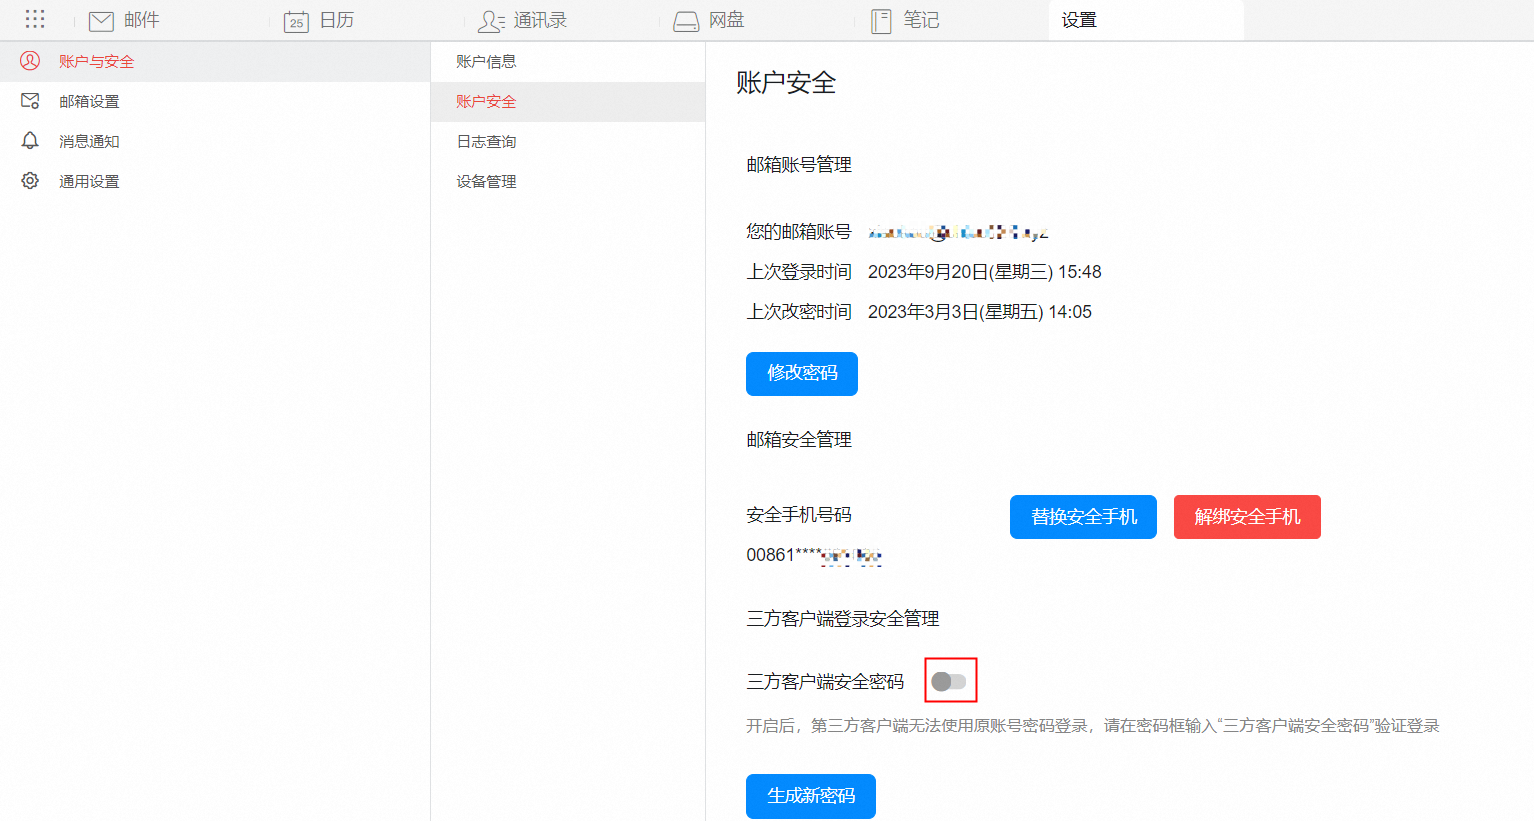This screenshot has height=821, width=1534.
Task: Select 日志查询 in the submenu
Action: pyautogui.click(x=486, y=142)
